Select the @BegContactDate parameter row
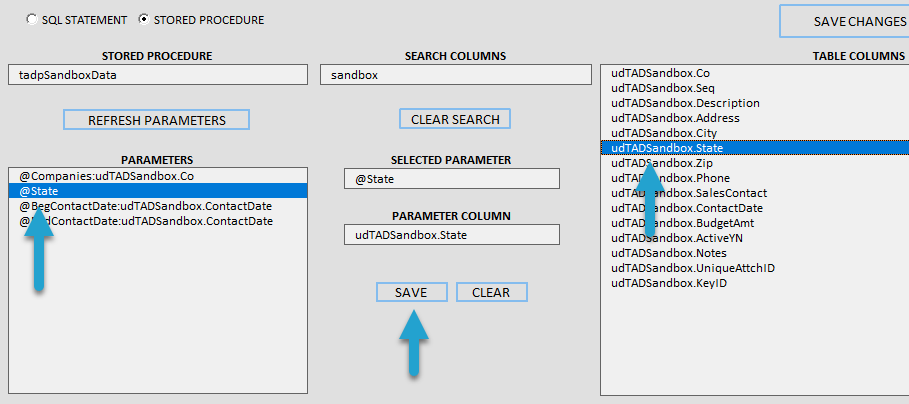Viewport: 909px width, 404px height. coord(158,206)
